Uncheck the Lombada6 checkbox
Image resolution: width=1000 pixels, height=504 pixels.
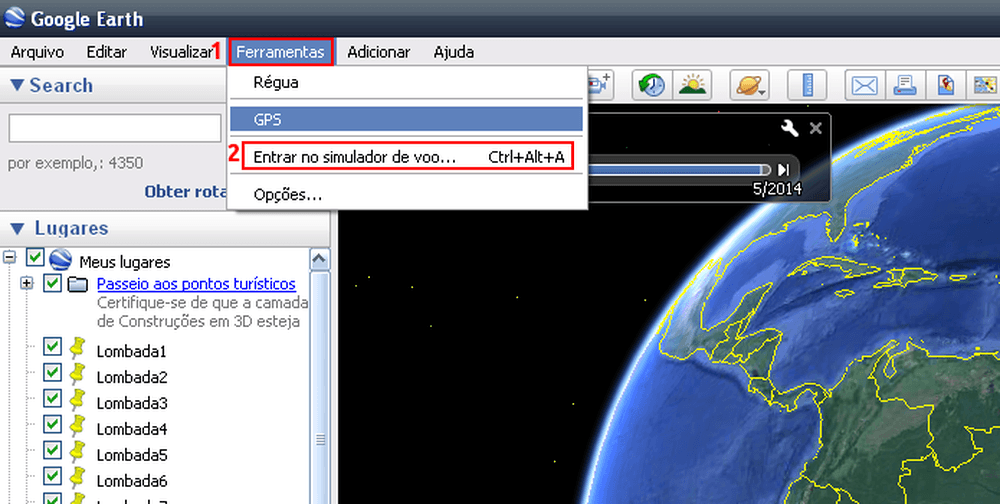[52, 476]
